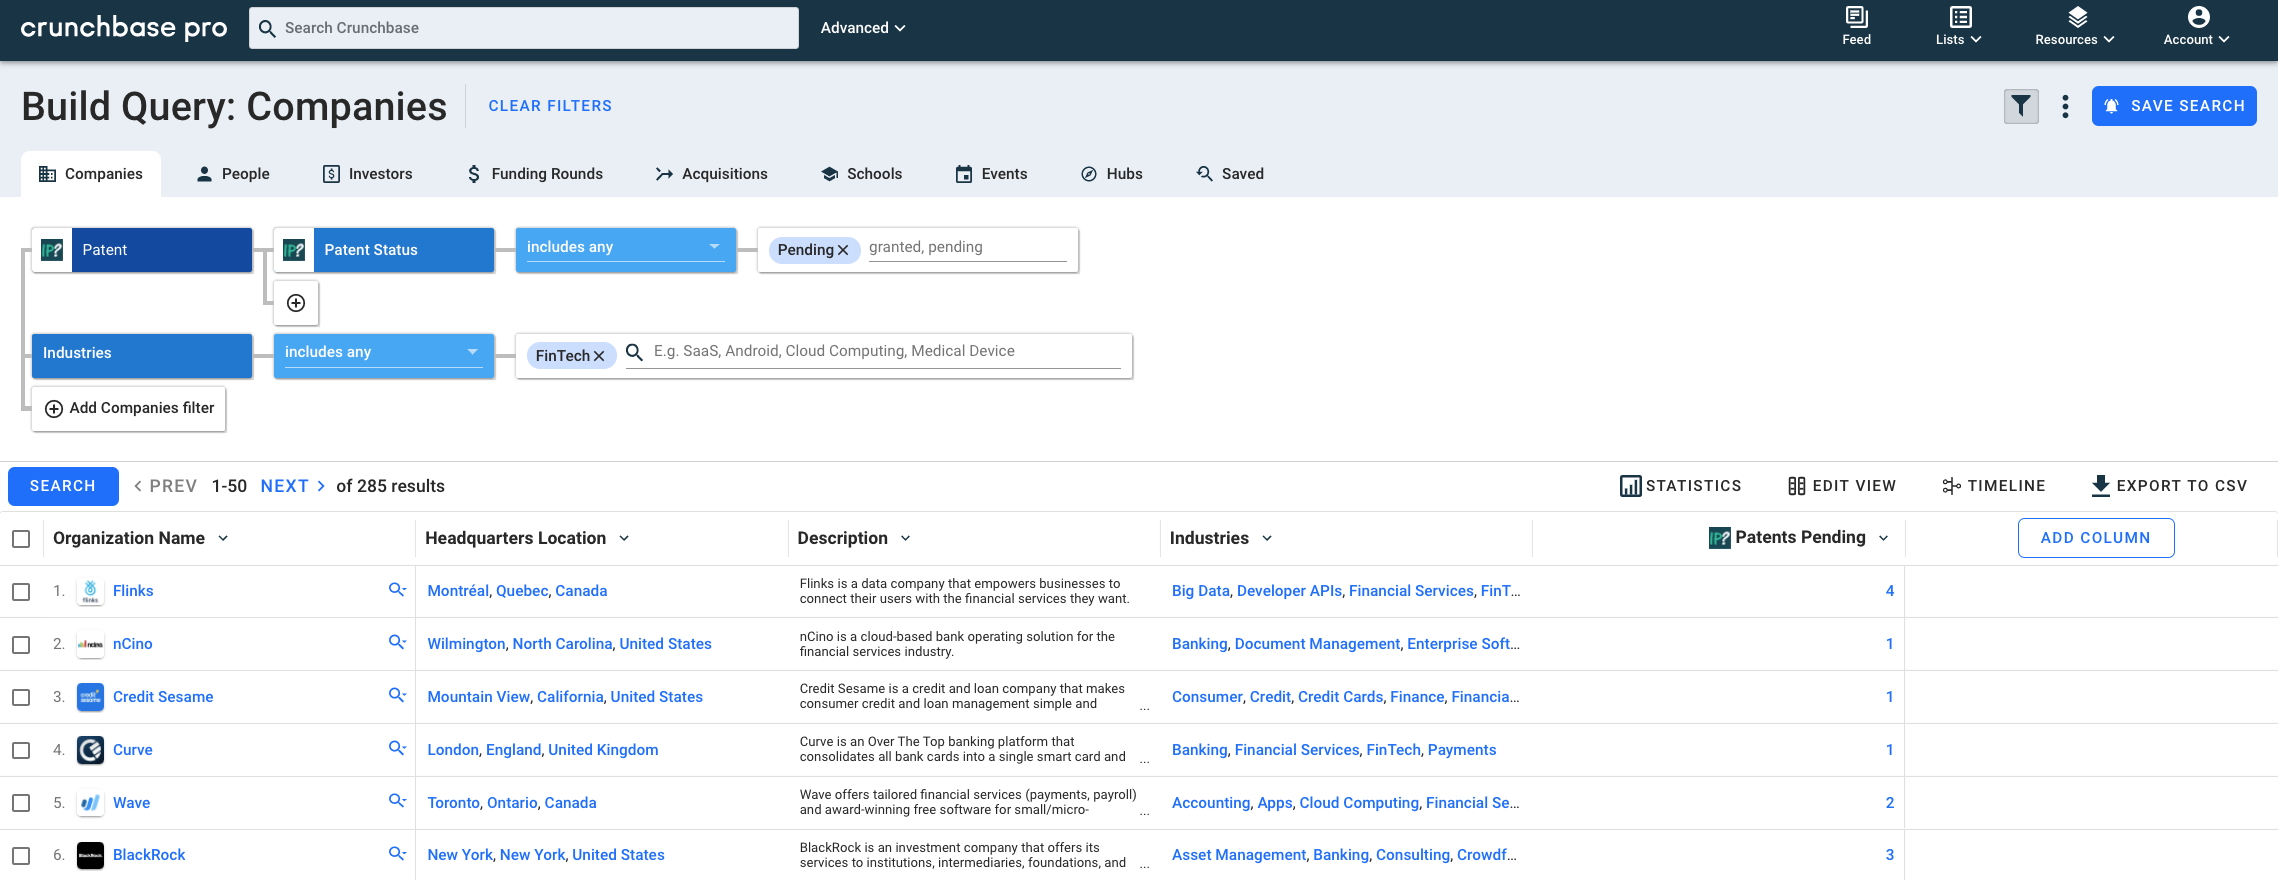Switch to the People tab

click(x=233, y=174)
